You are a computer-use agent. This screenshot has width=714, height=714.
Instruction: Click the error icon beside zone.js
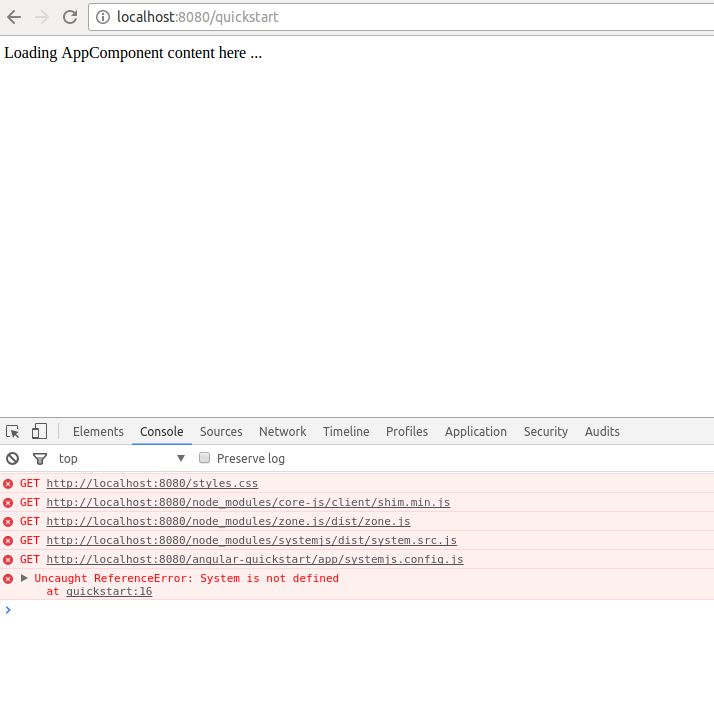pos(8,522)
